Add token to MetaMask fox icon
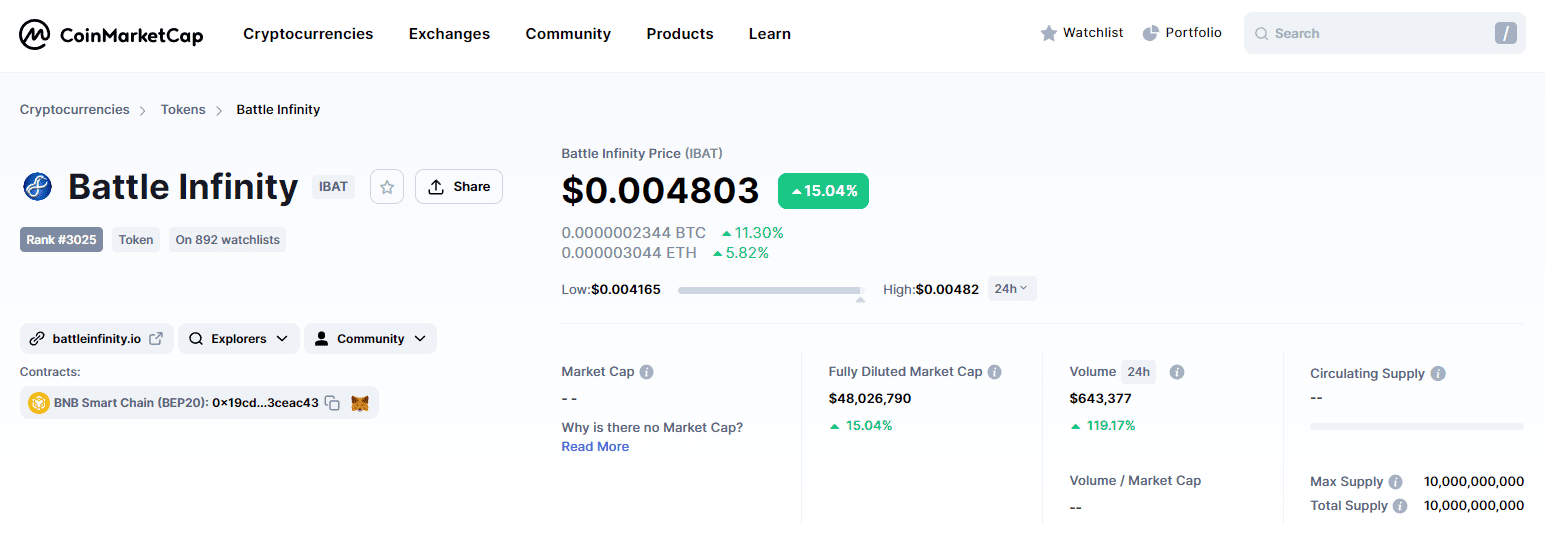Viewport: 1545px width, 541px height. pyautogui.click(x=360, y=403)
